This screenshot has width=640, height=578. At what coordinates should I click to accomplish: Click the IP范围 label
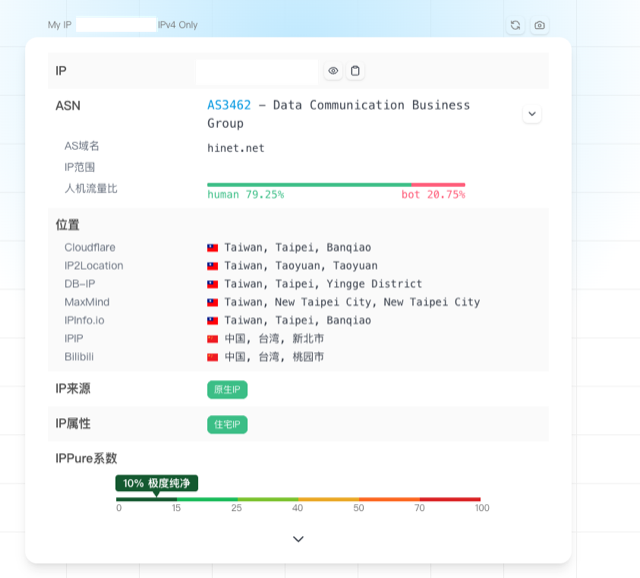tap(80, 167)
